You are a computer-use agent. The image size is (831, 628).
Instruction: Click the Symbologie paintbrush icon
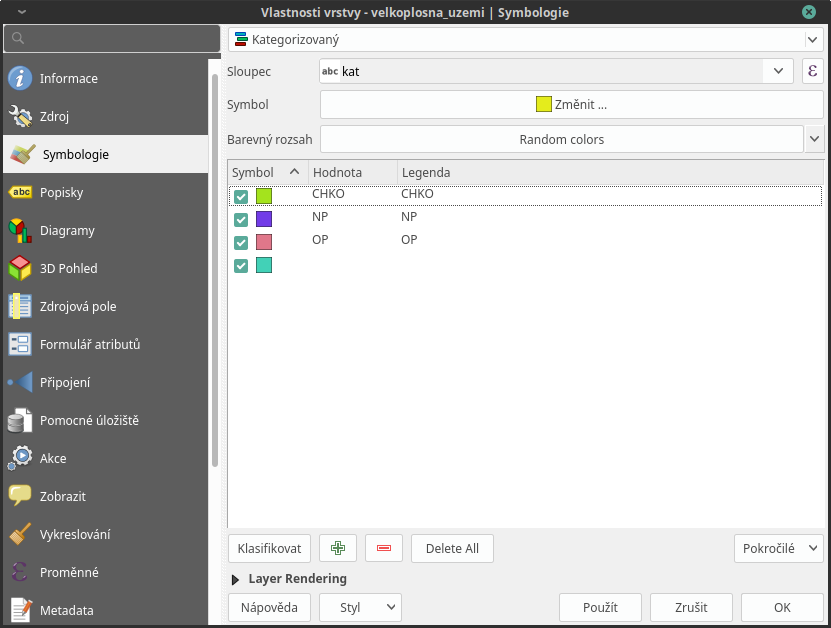tap(23, 154)
